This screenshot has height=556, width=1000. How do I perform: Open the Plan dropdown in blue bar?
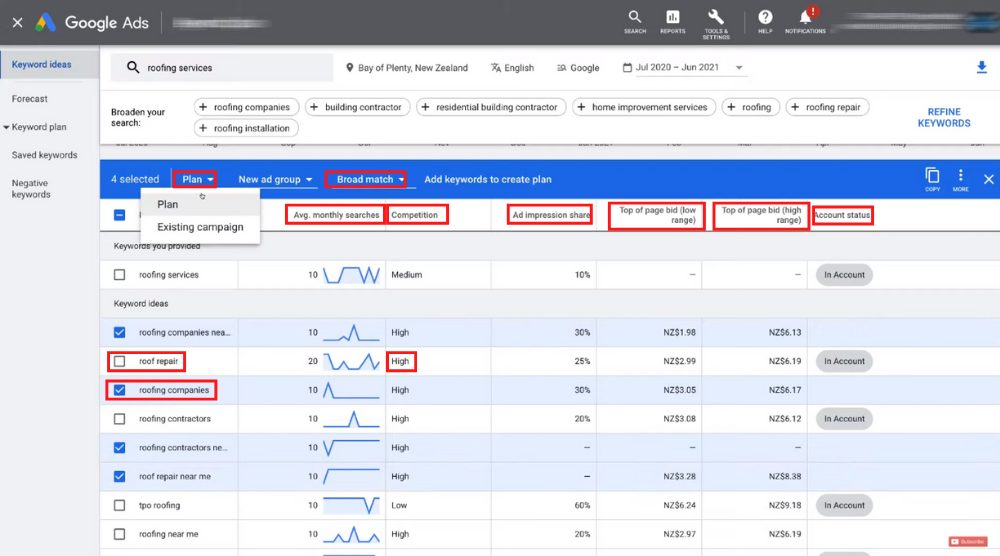(x=197, y=179)
